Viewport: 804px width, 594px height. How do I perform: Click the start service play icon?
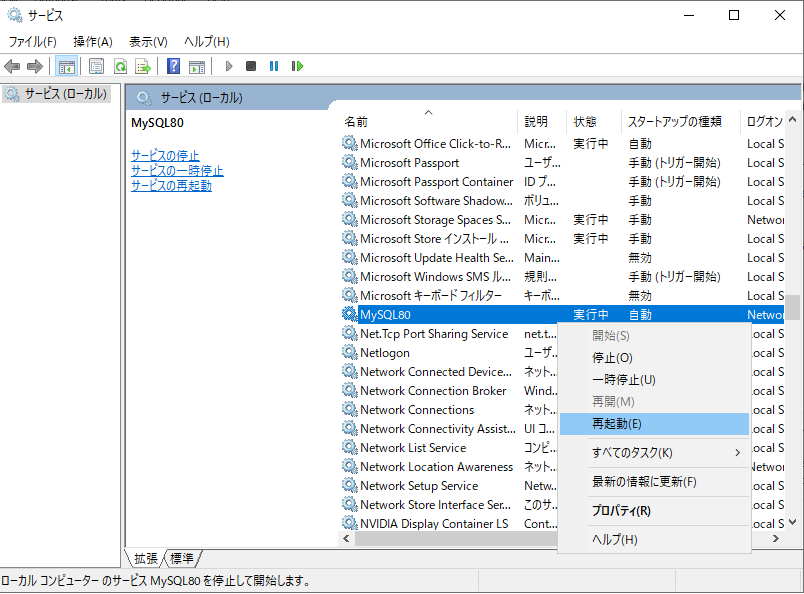pyautogui.click(x=229, y=66)
